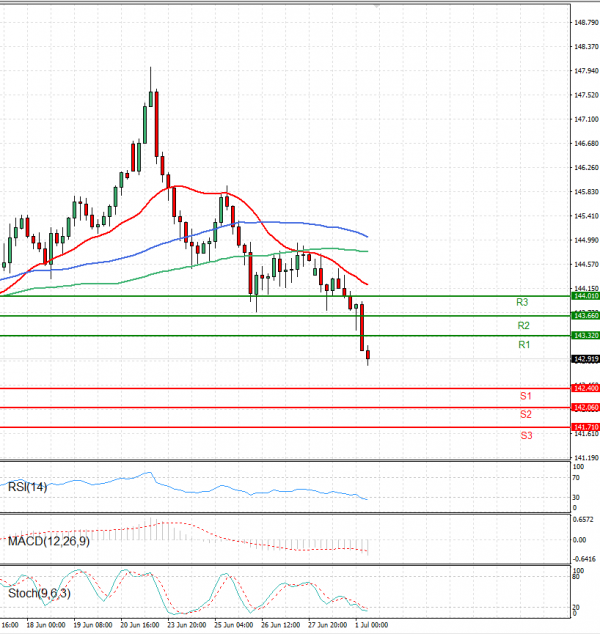Click the 144.990 price axis value
600x634 pixels.
click(586, 240)
